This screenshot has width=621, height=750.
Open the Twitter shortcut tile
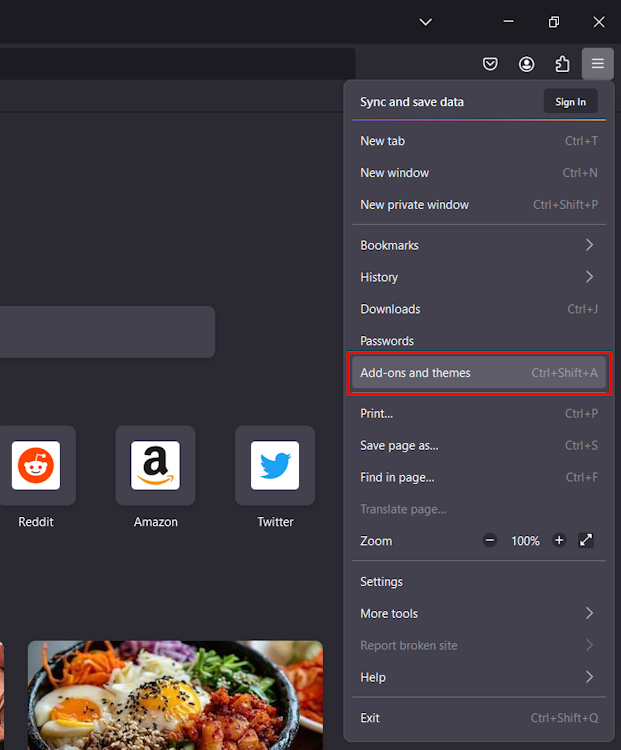pyautogui.click(x=275, y=465)
